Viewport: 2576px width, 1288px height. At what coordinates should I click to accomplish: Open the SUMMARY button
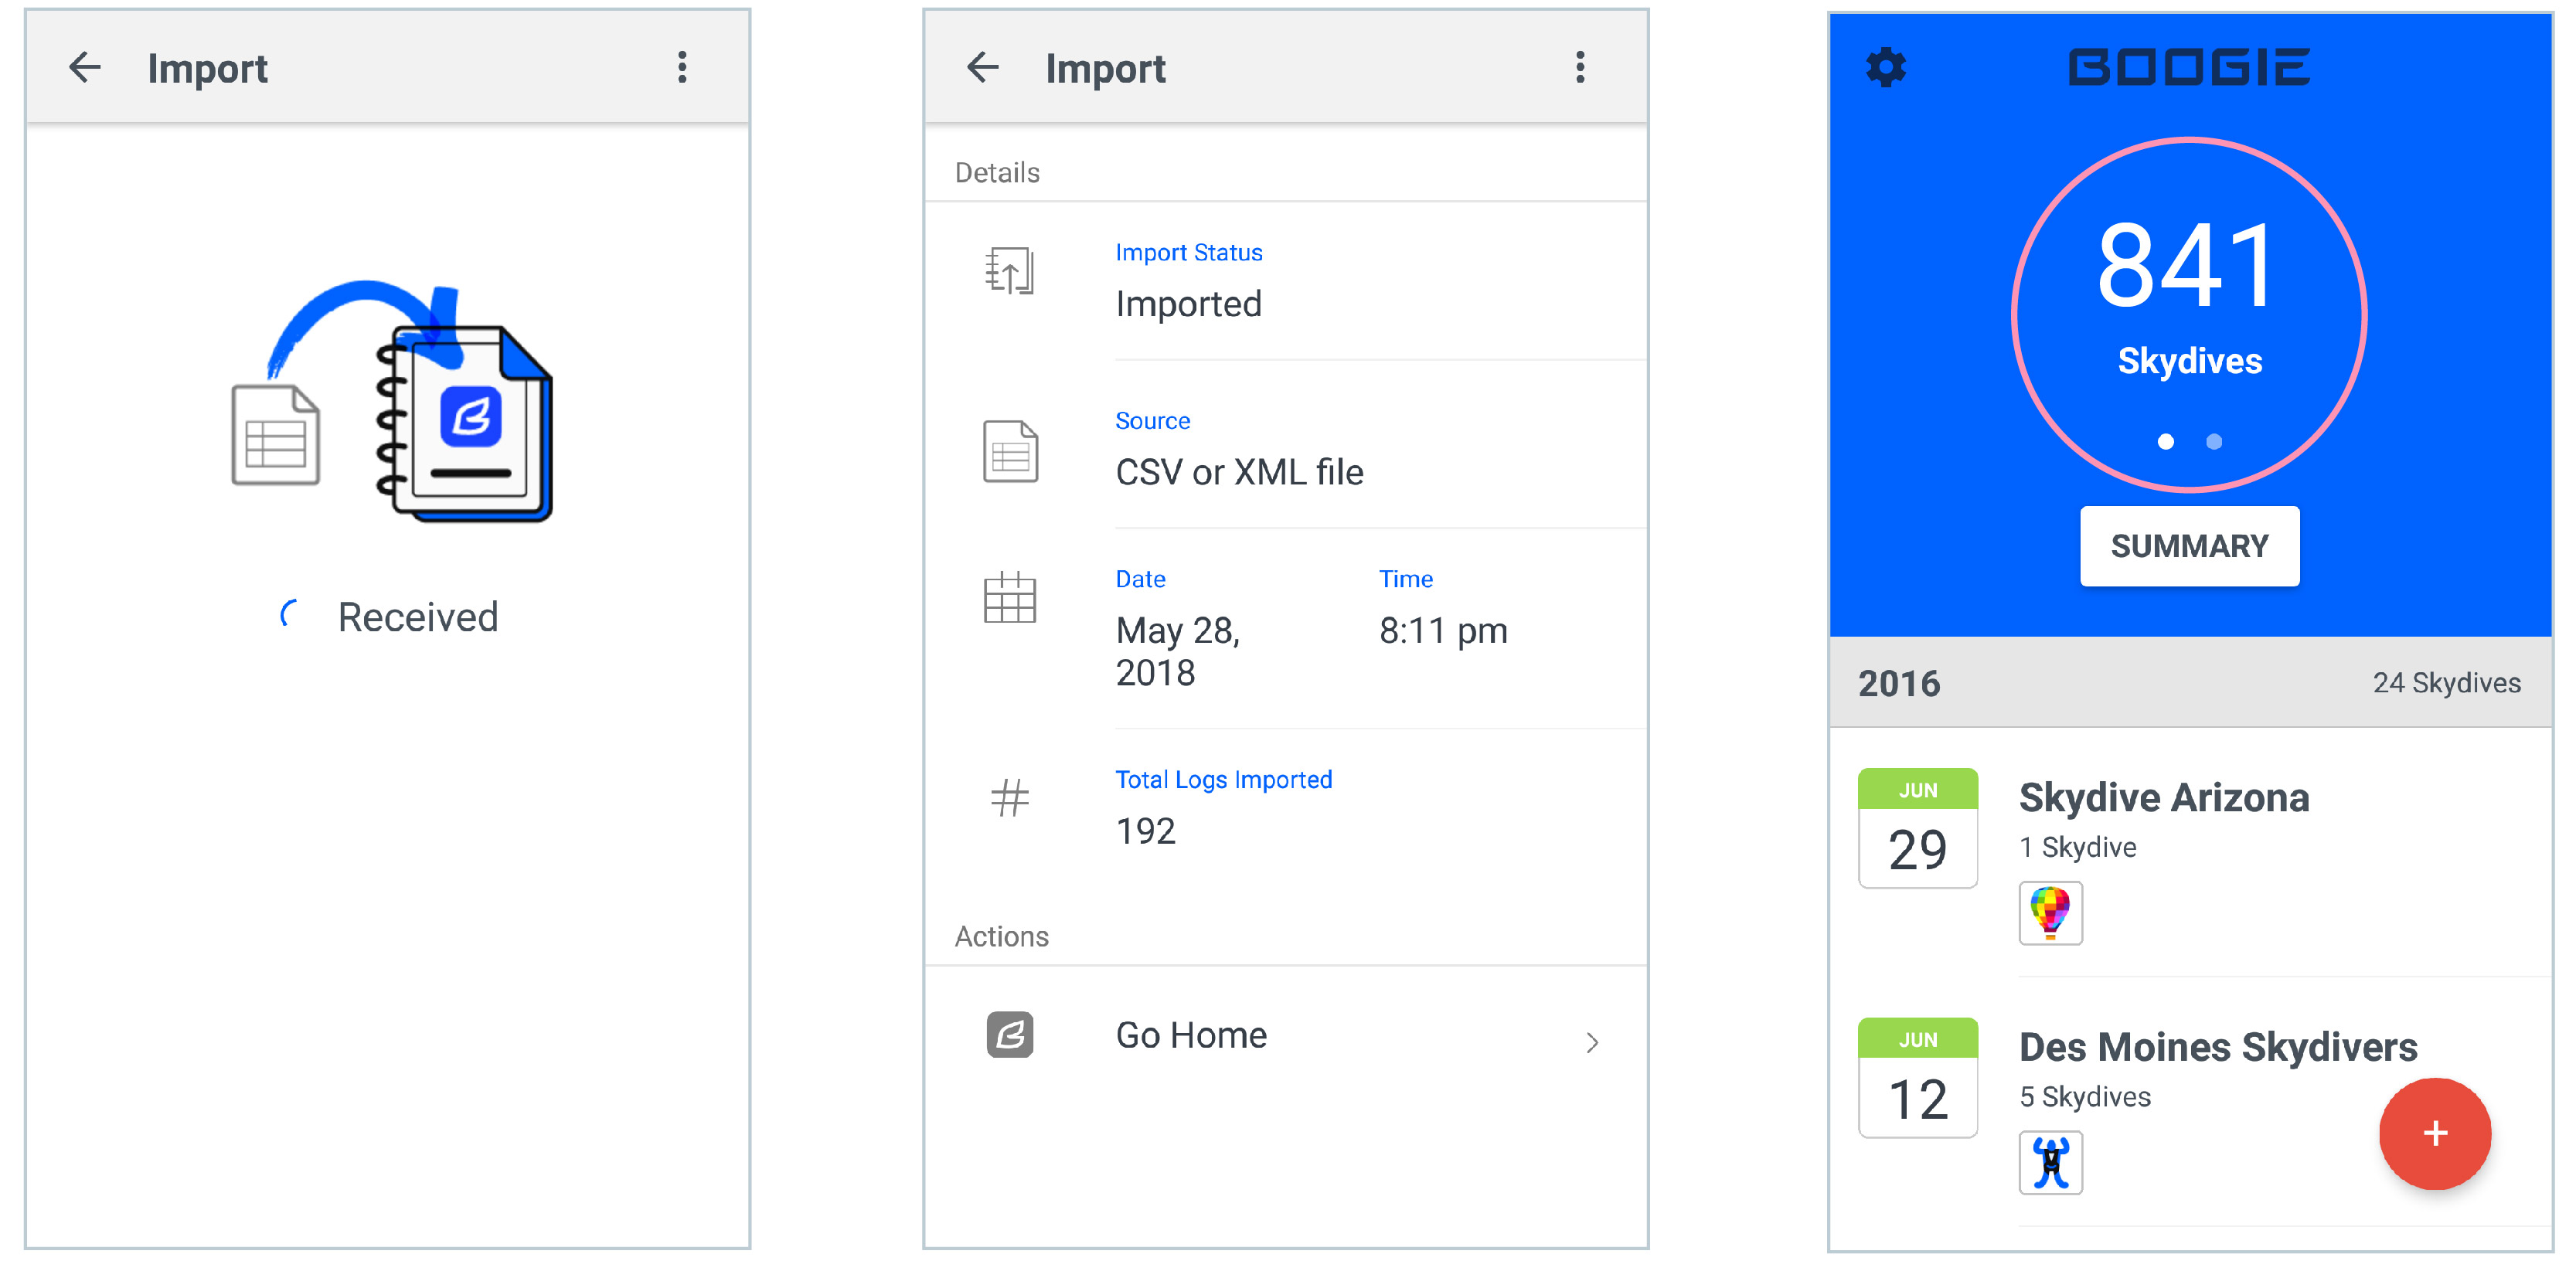click(2189, 546)
